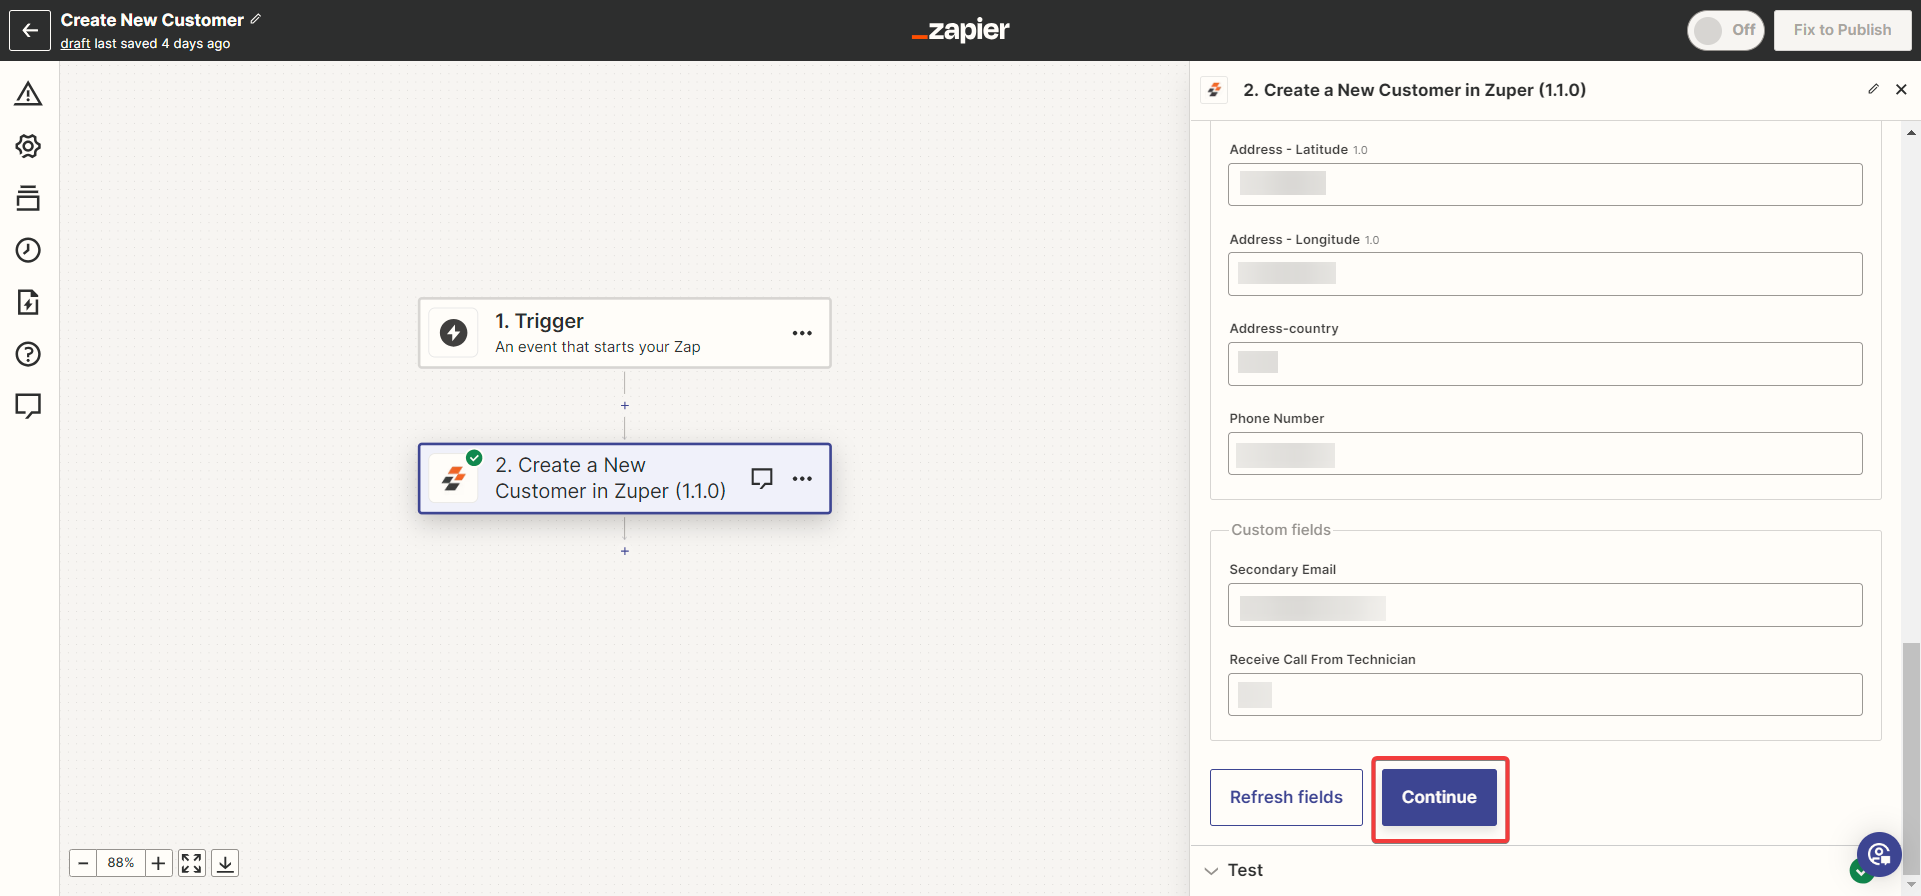Zoom out the canvas
This screenshot has width=1921, height=896.
[x=83, y=863]
